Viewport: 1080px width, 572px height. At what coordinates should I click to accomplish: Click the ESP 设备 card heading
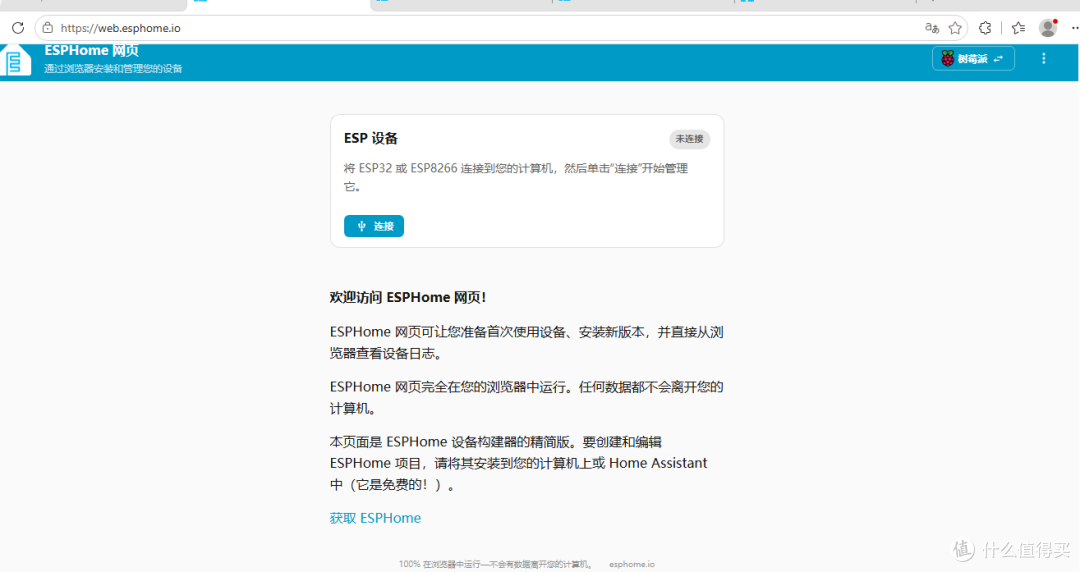point(371,139)
